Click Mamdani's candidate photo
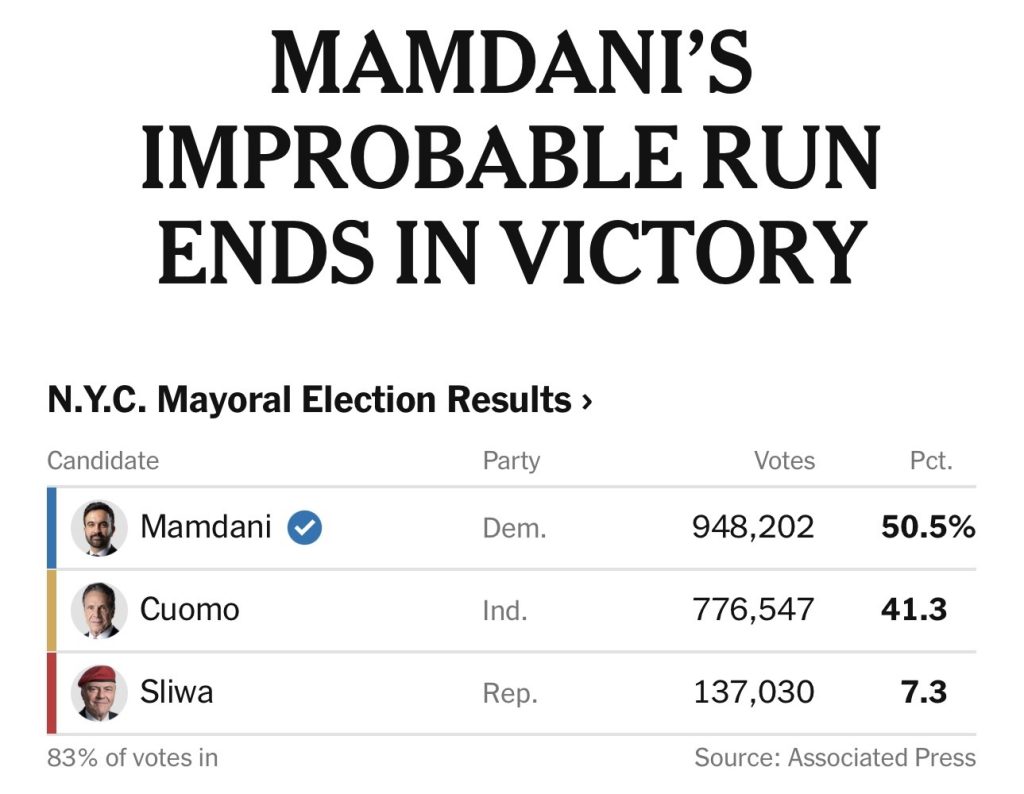 [x=99, y=528]
